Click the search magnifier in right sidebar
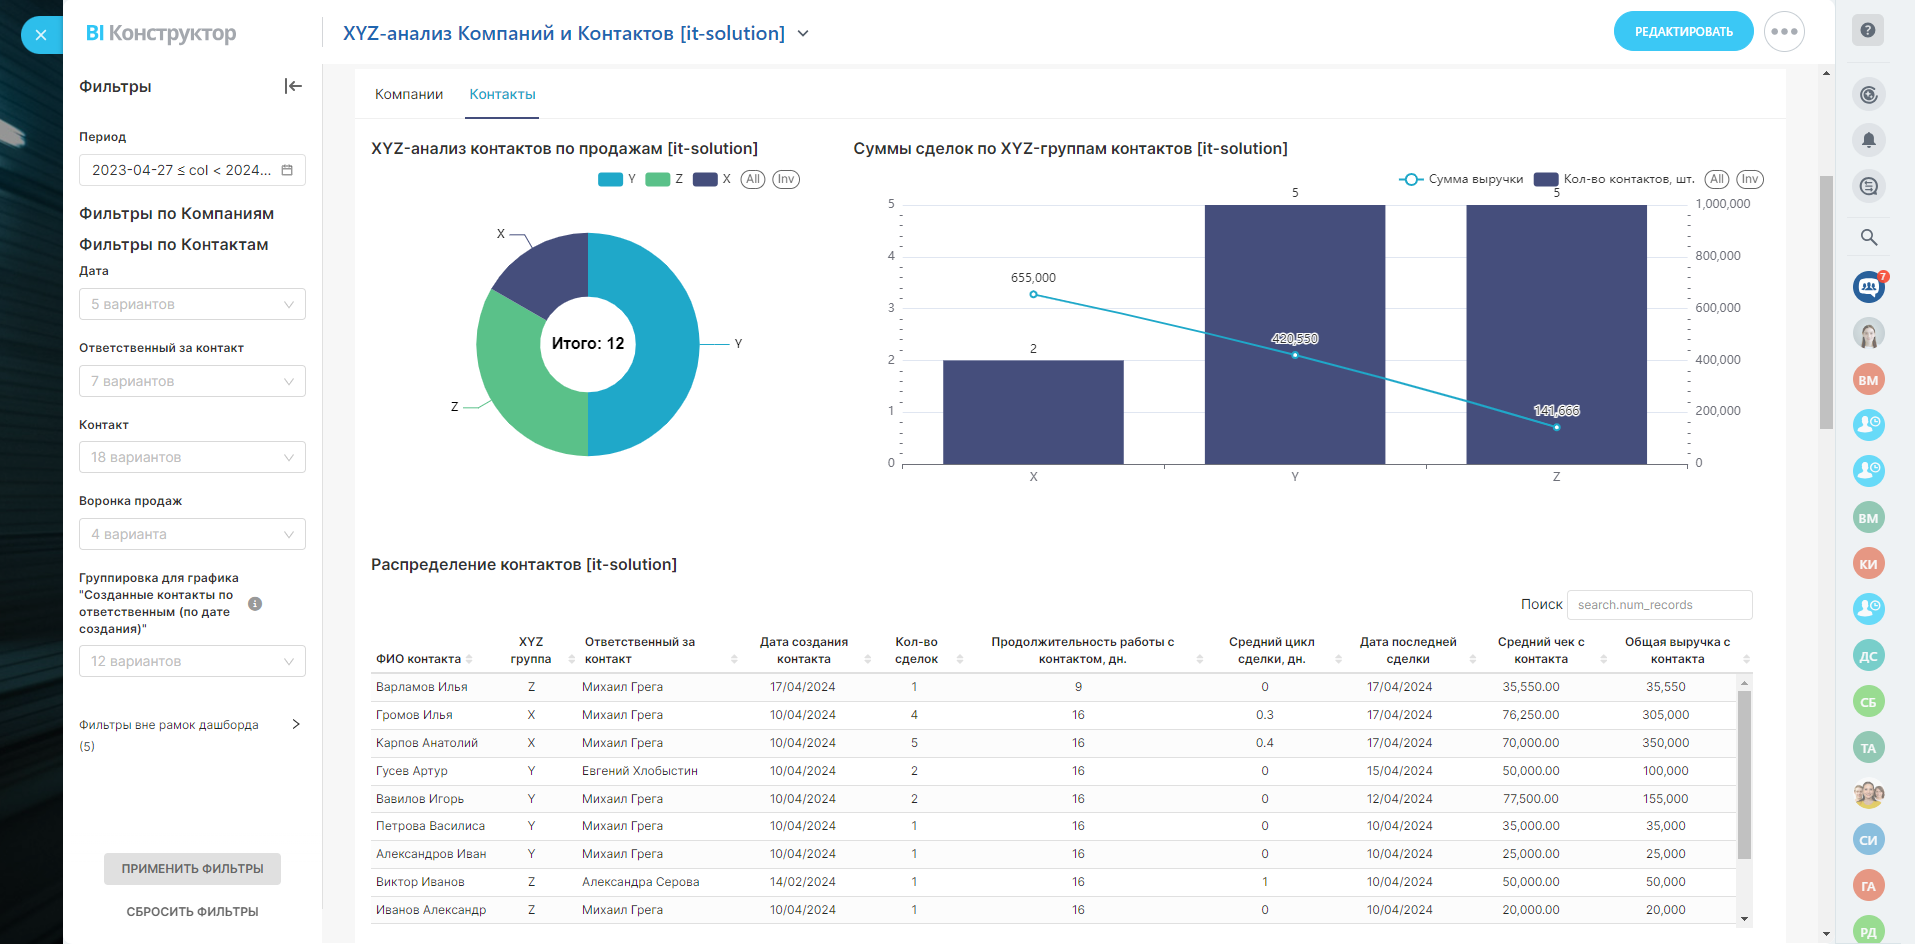 tap(1868, 237)
